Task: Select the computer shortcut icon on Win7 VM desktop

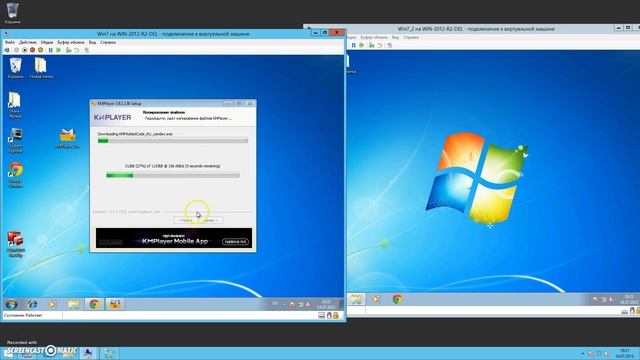Action: [16, 140]
